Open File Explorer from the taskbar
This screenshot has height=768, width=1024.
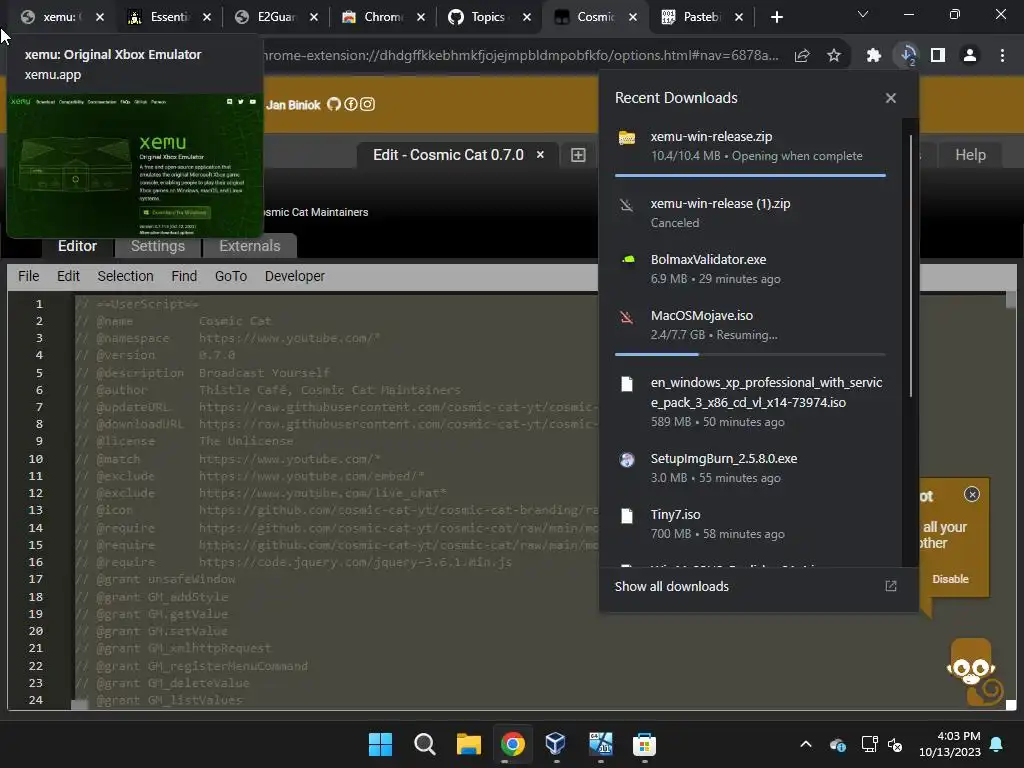tap(468, 744)
